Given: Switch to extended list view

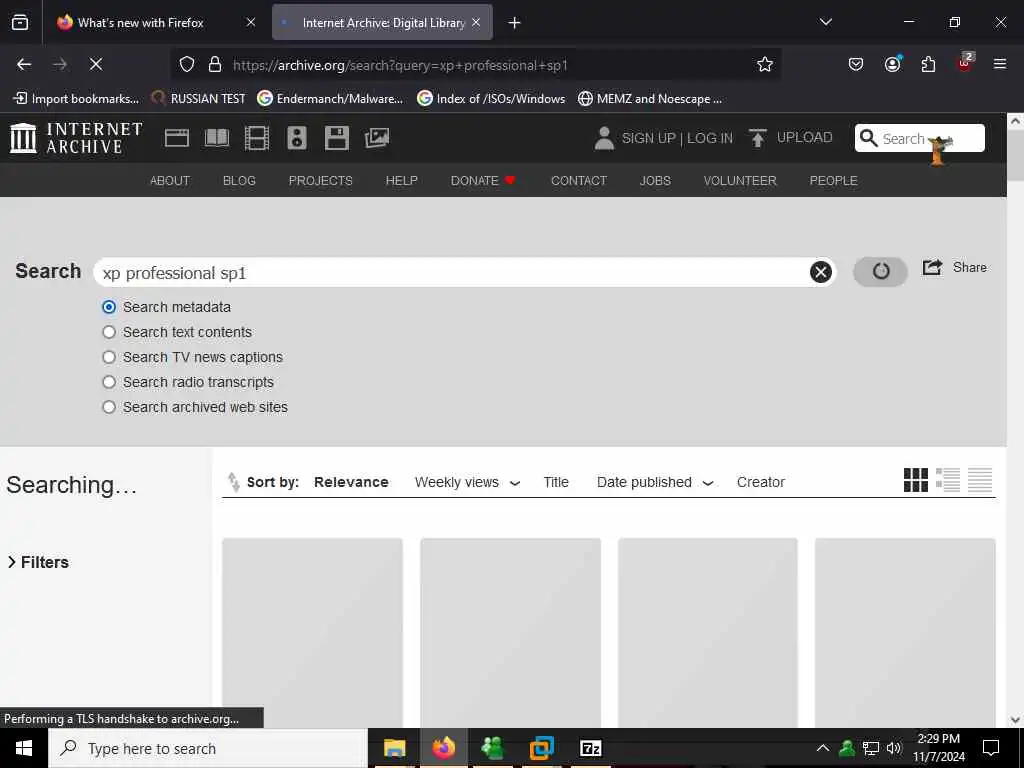Looking at the screenshot, I should pyautogui.click(x=948, y=480).
